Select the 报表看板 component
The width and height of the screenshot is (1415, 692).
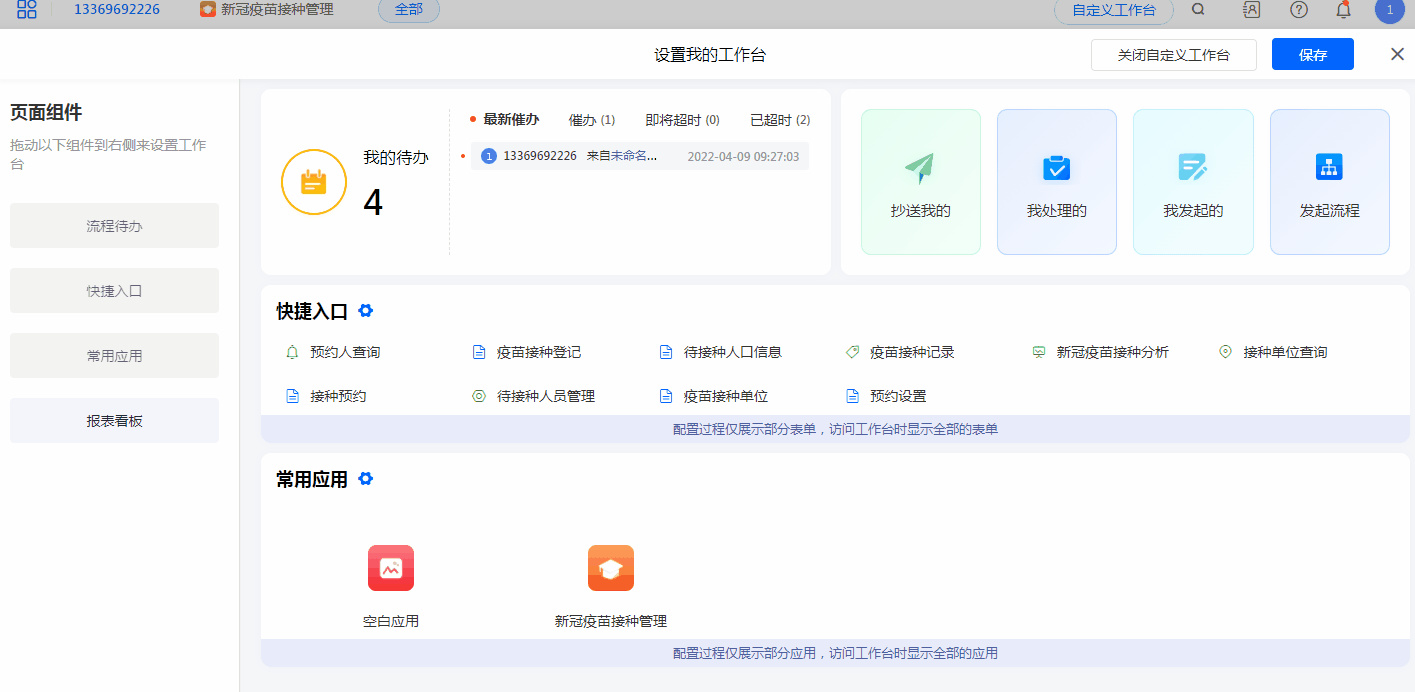[114, 421]
